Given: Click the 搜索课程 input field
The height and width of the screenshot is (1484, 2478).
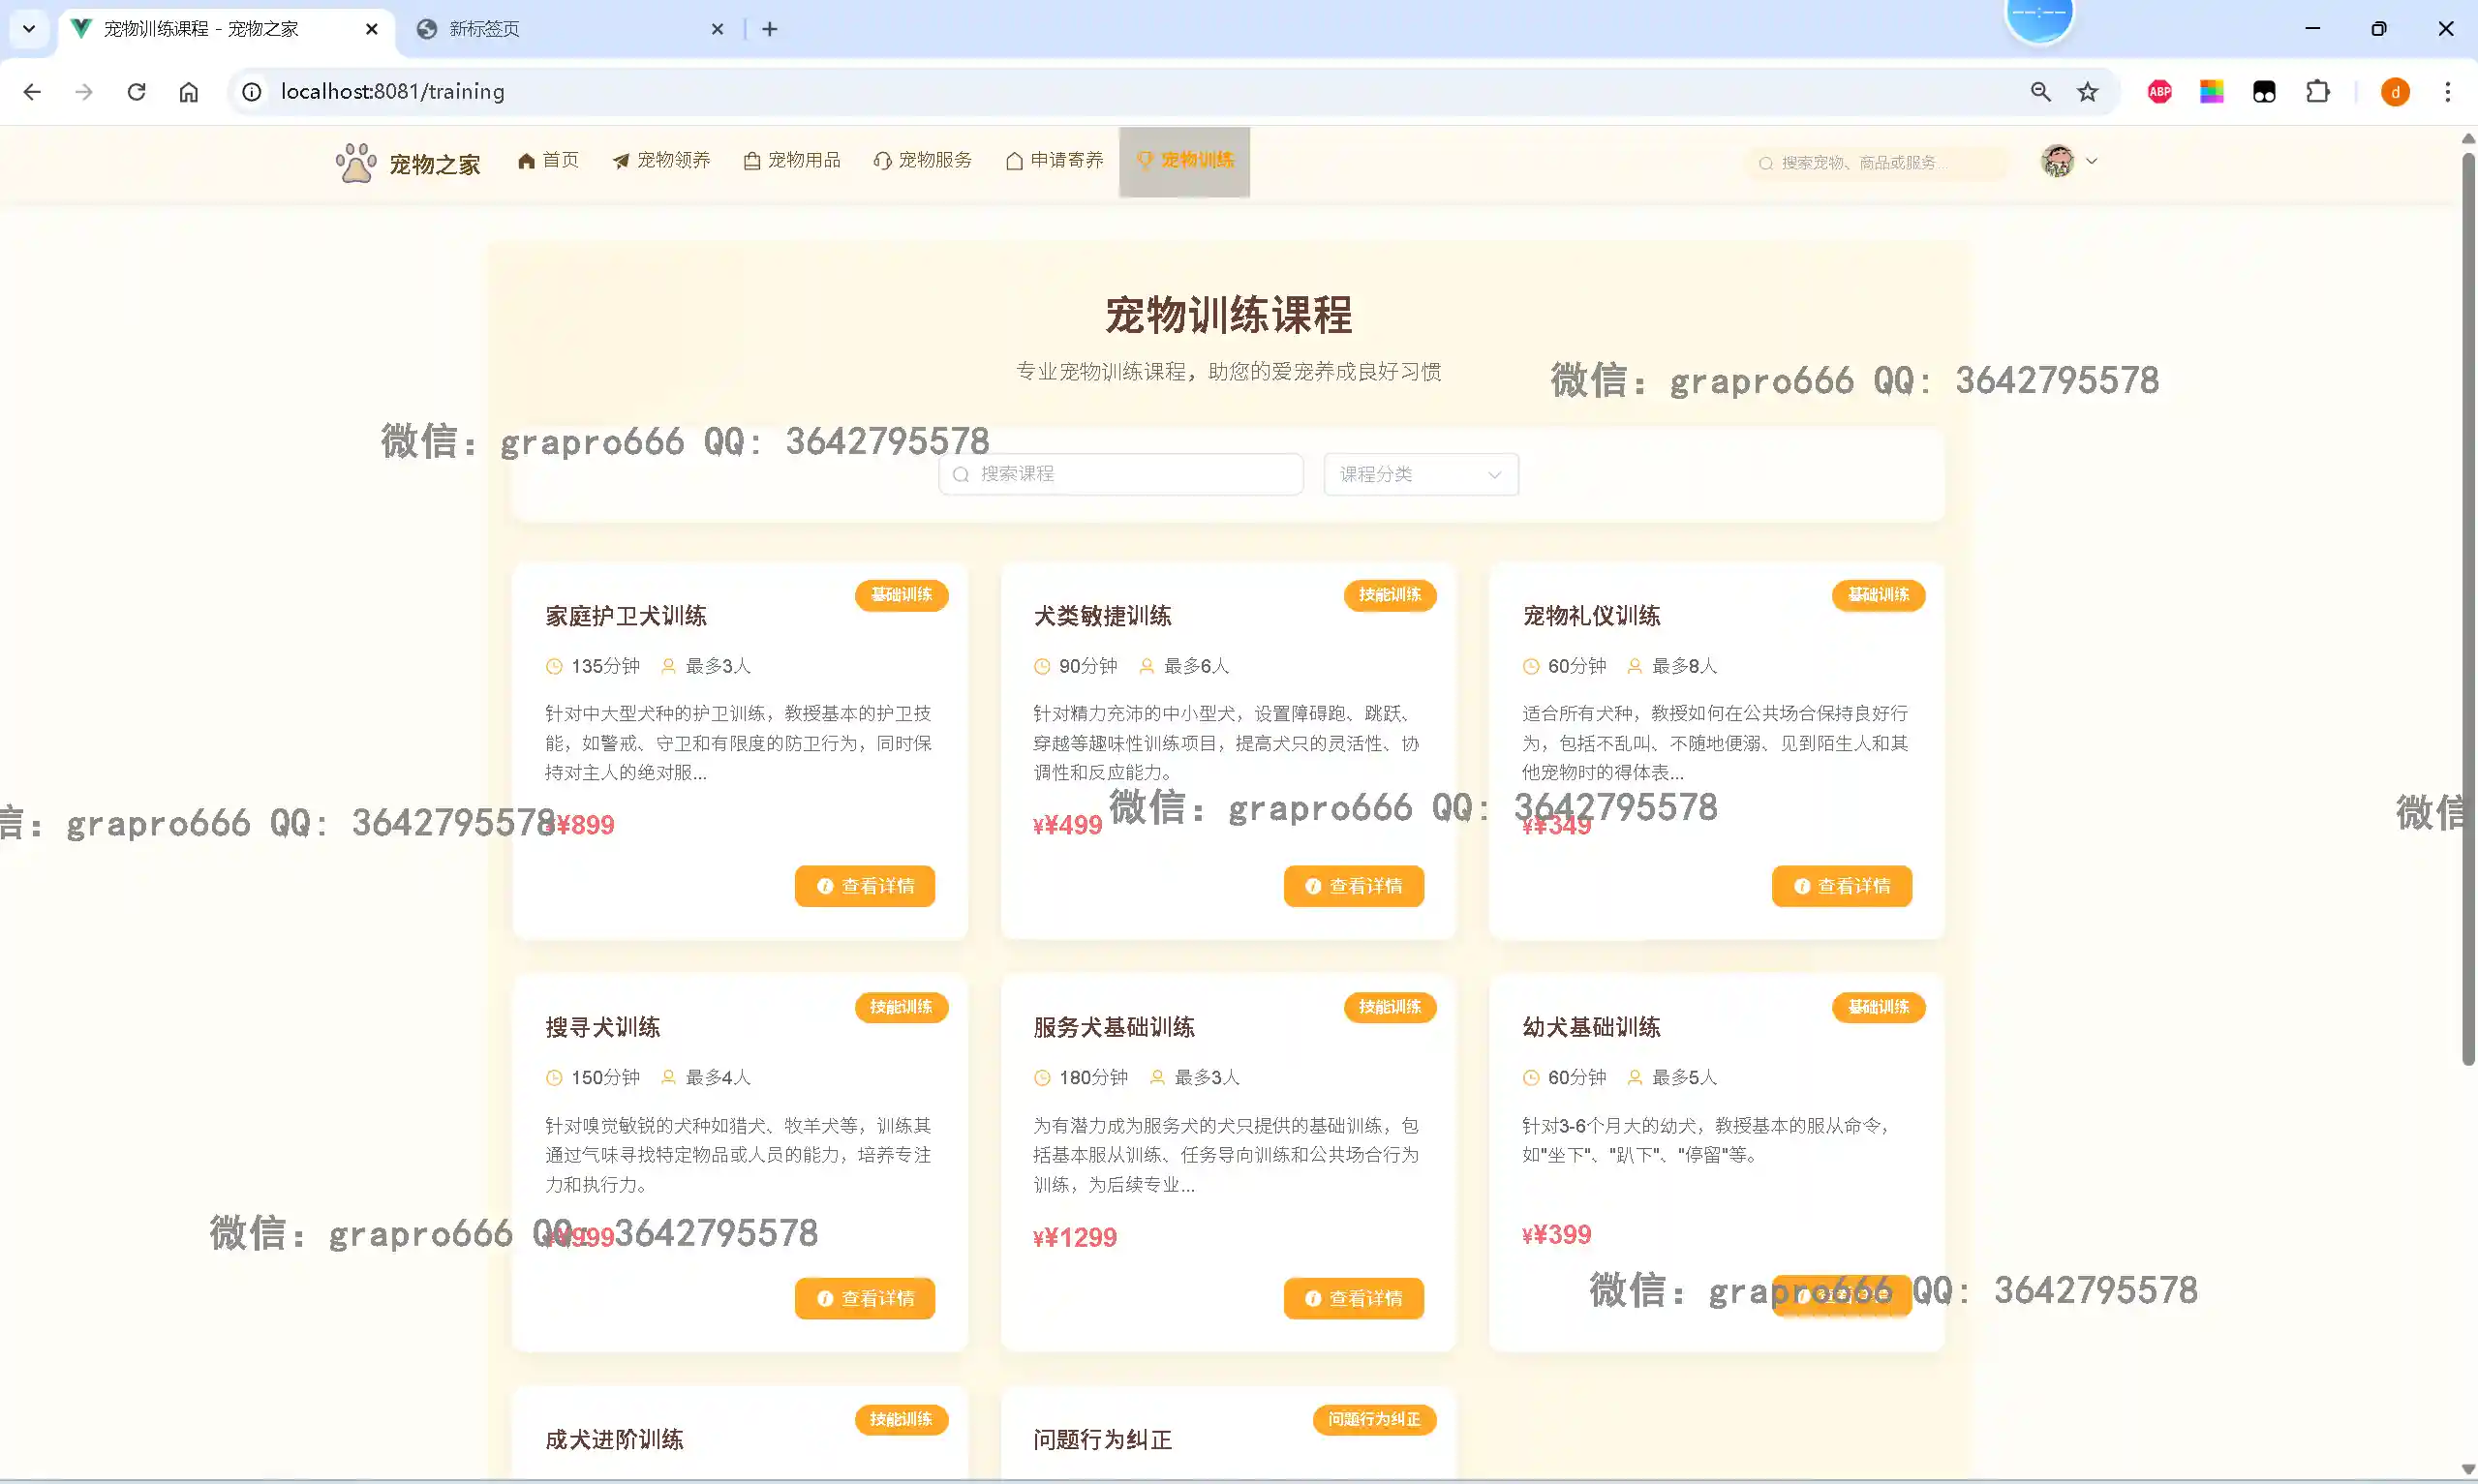Looking at the screenshot, I should (1120, 474).
